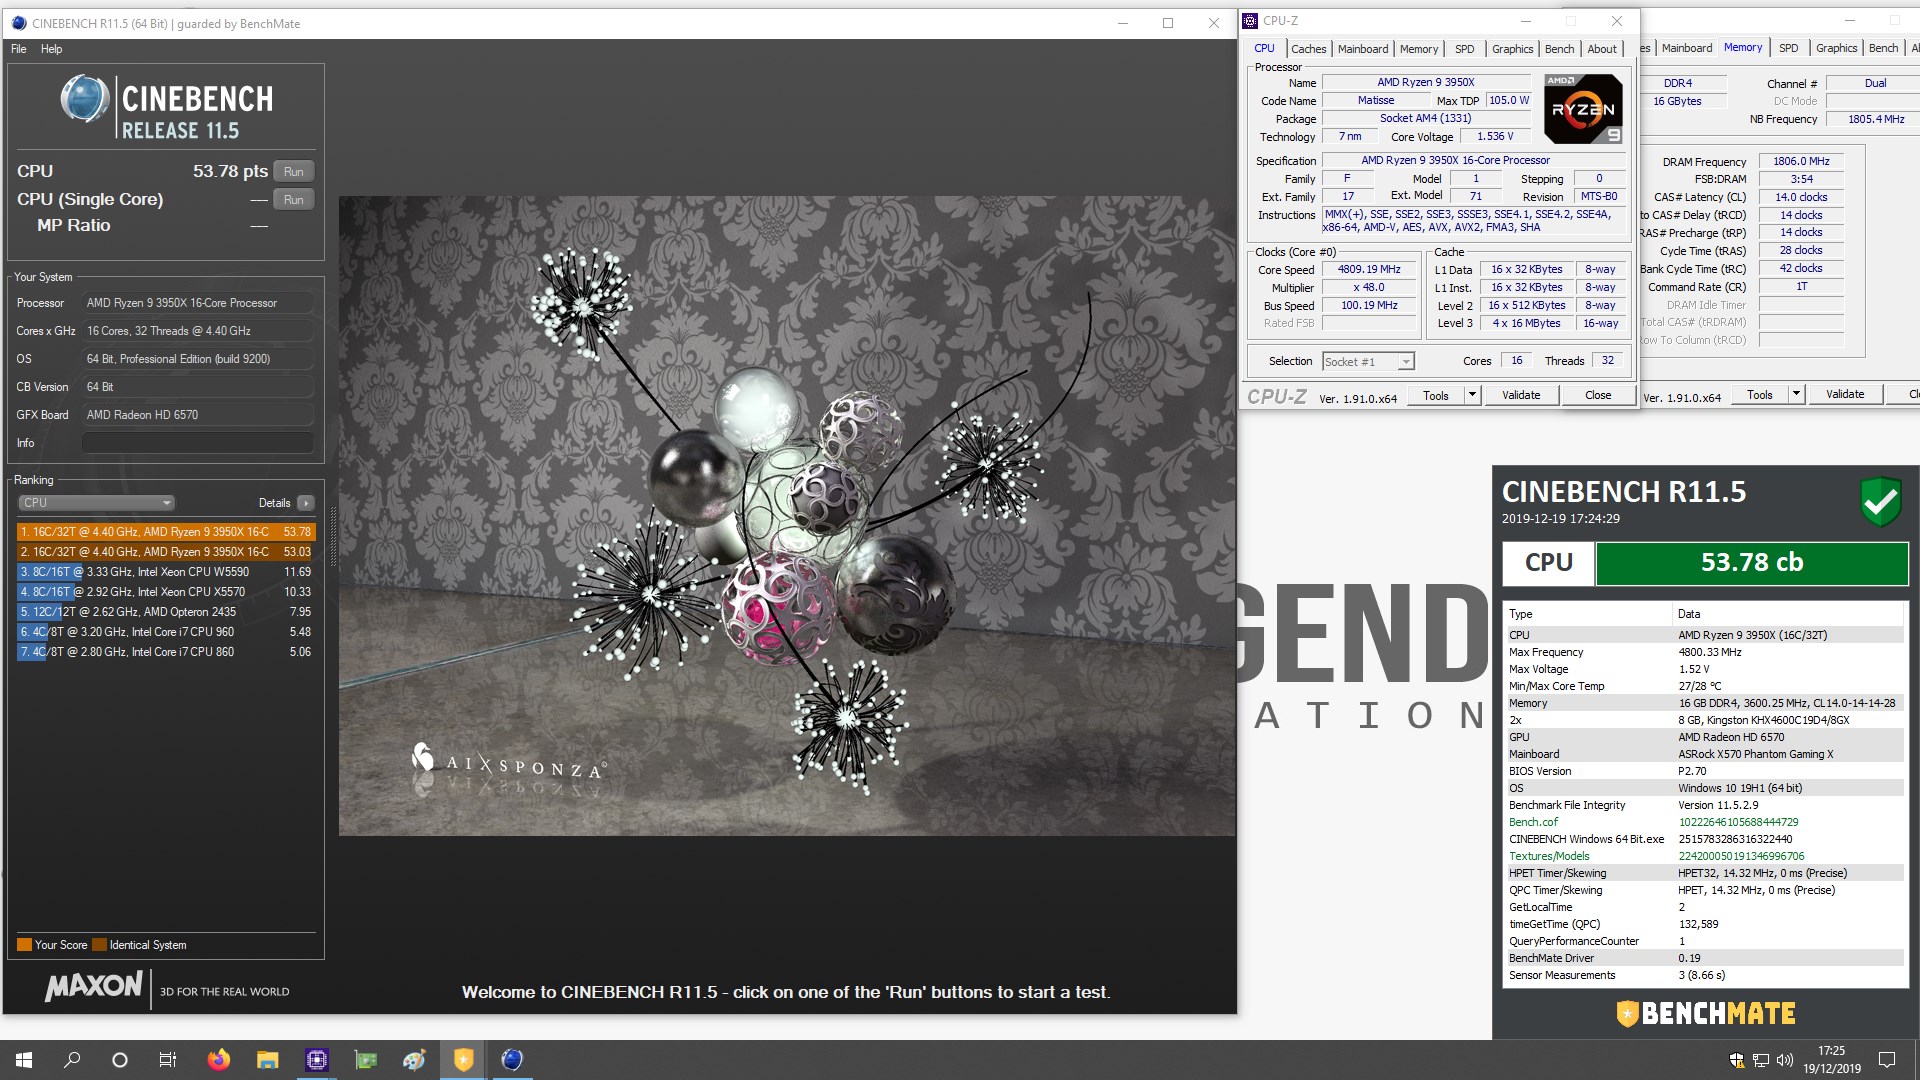Click the Ryzen 9 logo in CPU-Z
Image resolution: width=1920 pixels, height=1080 pixels.
point(1583,109)
